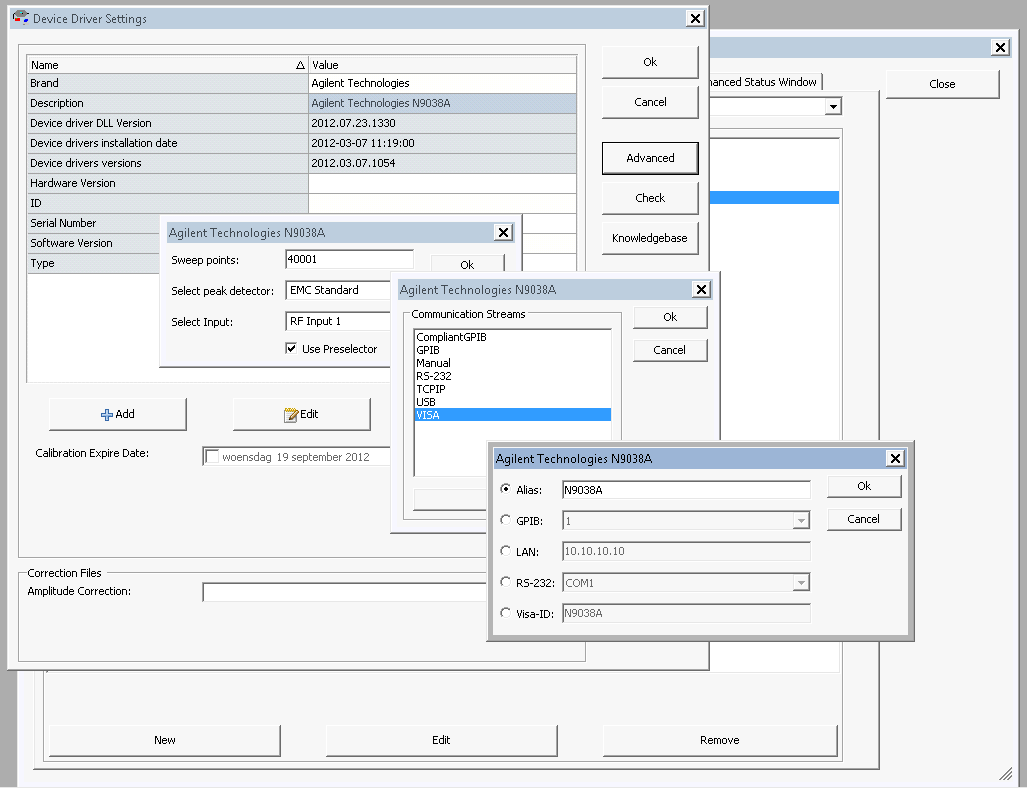
Task: Click the Hardware Version row
Action: 302,183
